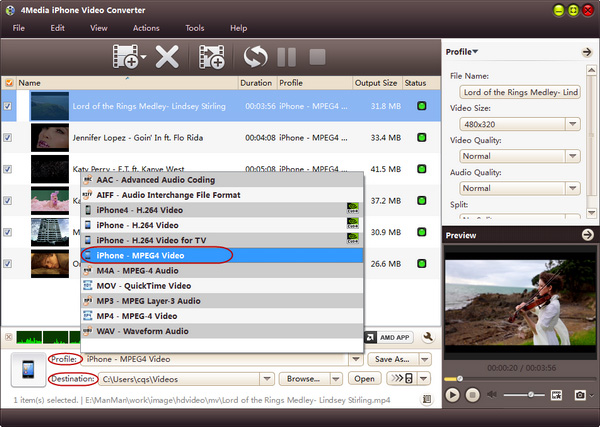Open settings with the wrench icon
Screen dimensions: 600x427
pyautogui.click(x=428, y=338)
